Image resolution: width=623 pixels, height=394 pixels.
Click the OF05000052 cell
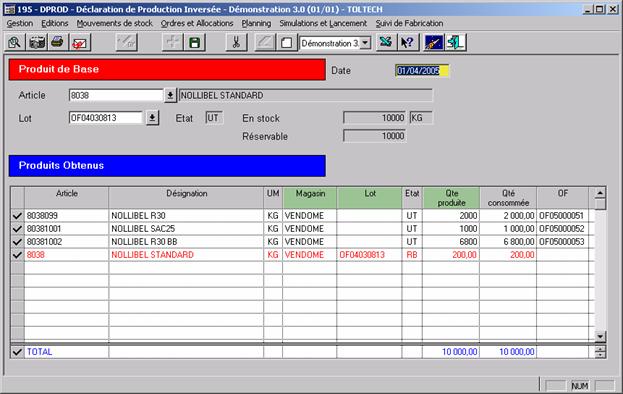point(563,229)
